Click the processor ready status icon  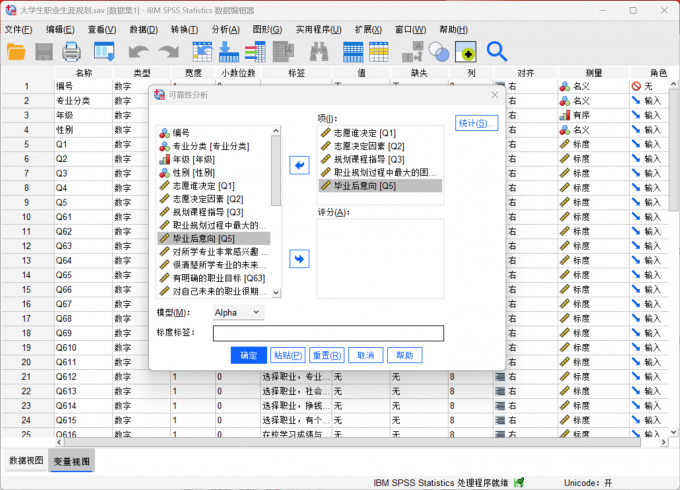pyautogui.click(x=519, y=482)
